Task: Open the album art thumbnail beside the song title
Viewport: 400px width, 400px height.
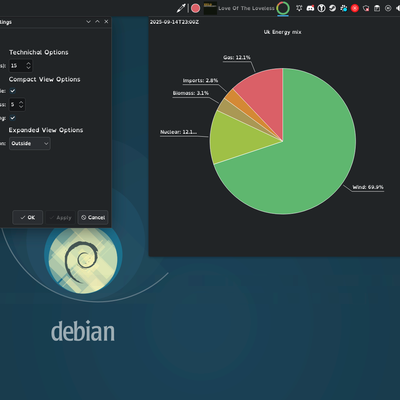Action: point(210,8)
